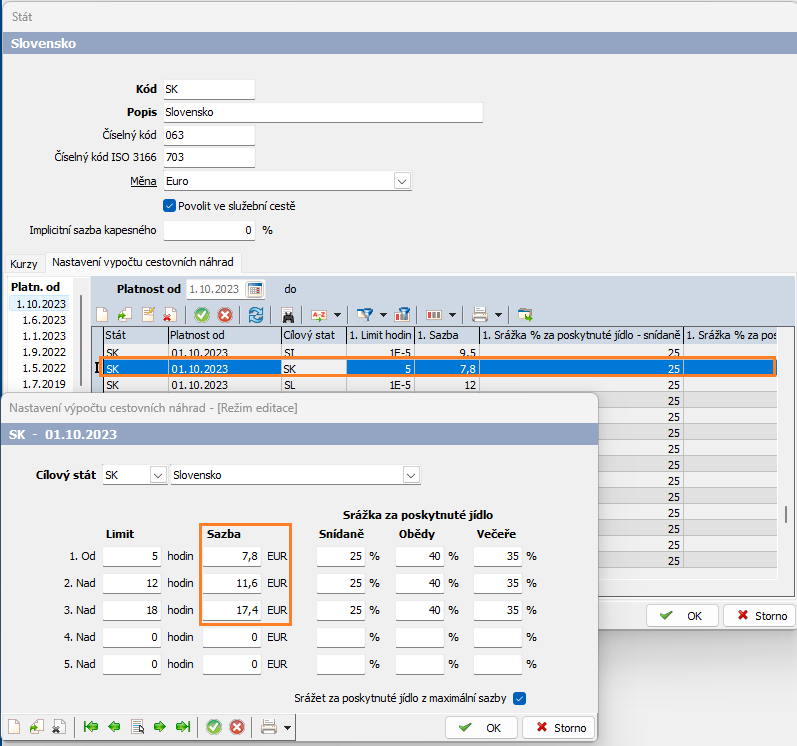Viewport: 797px width, 746px height.
Task: Click the Popis field containing Slovensko
Action: click(322, 112)
